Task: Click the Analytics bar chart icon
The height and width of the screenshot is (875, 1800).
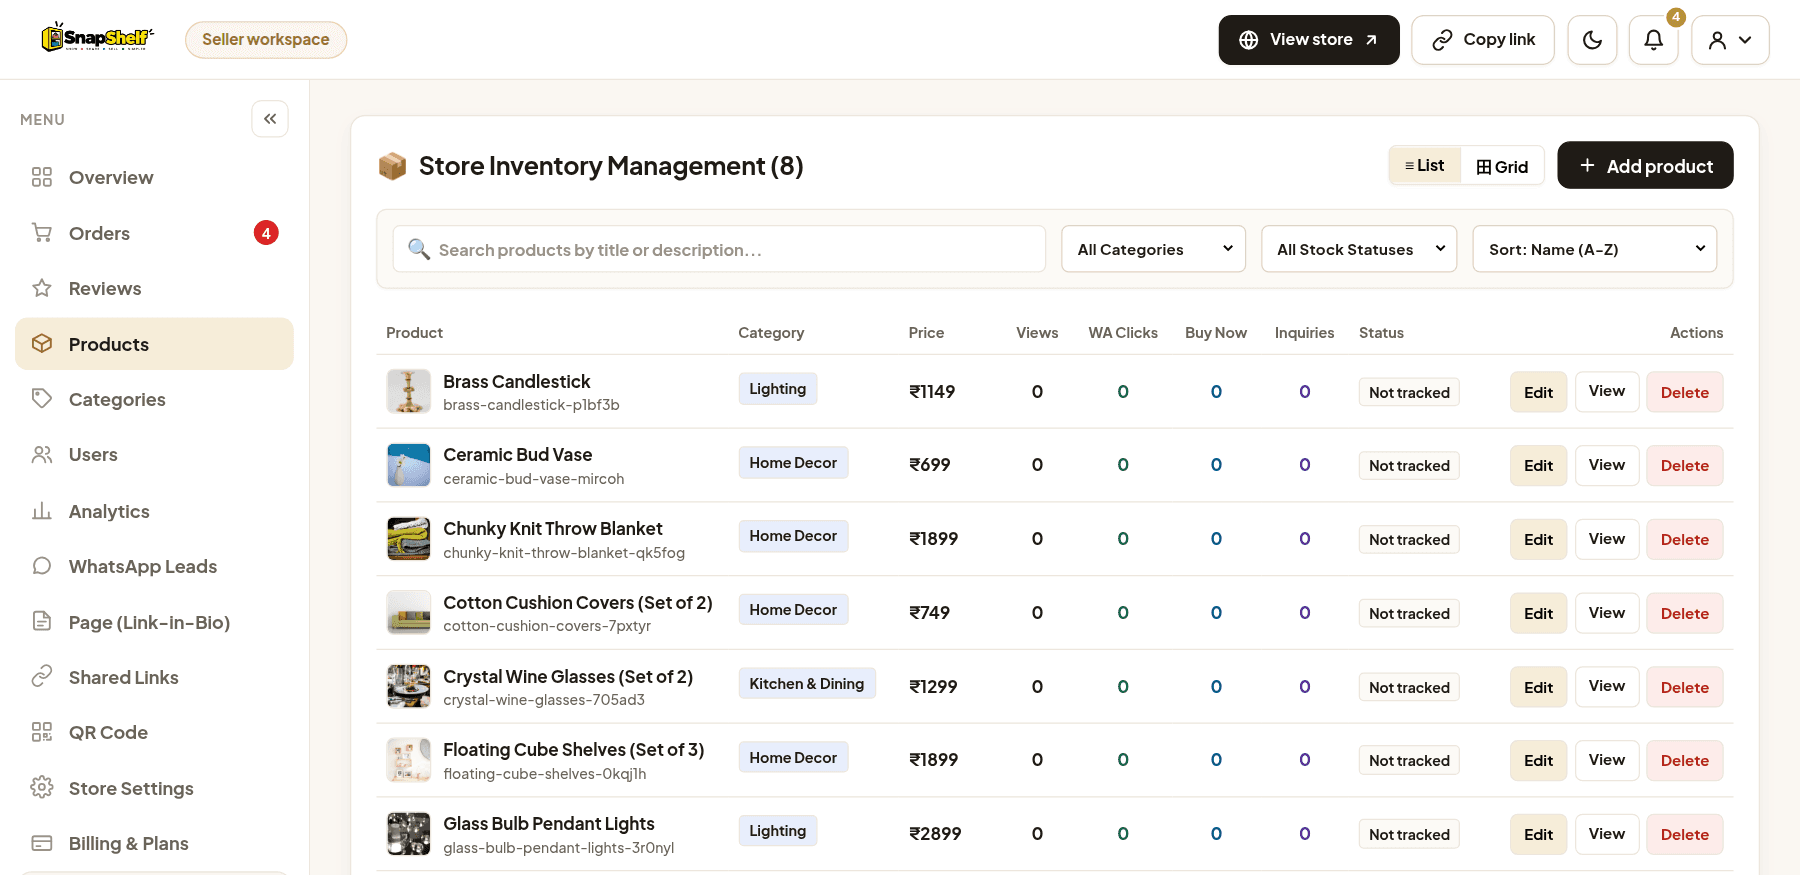Action: 42,511
